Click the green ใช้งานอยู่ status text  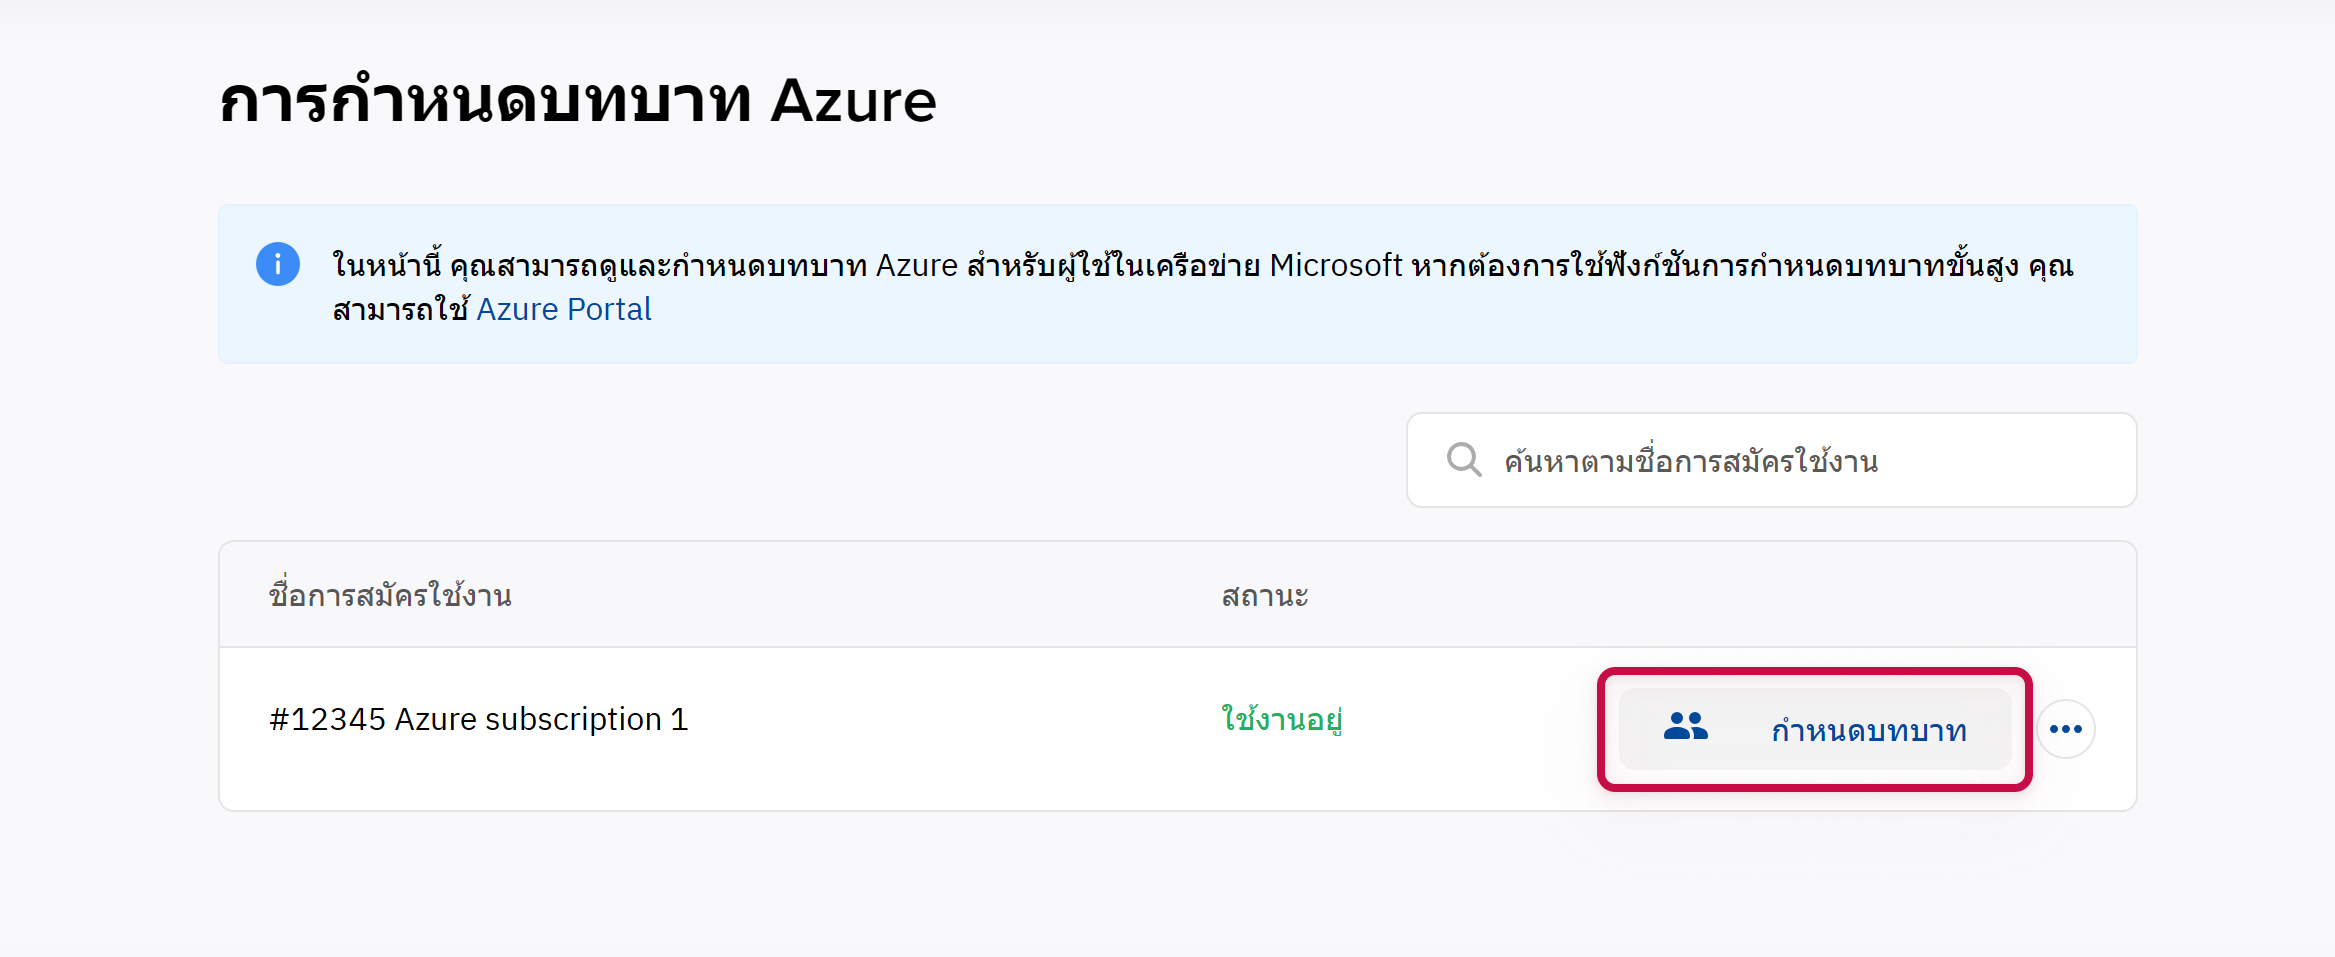pos(1281,720)
